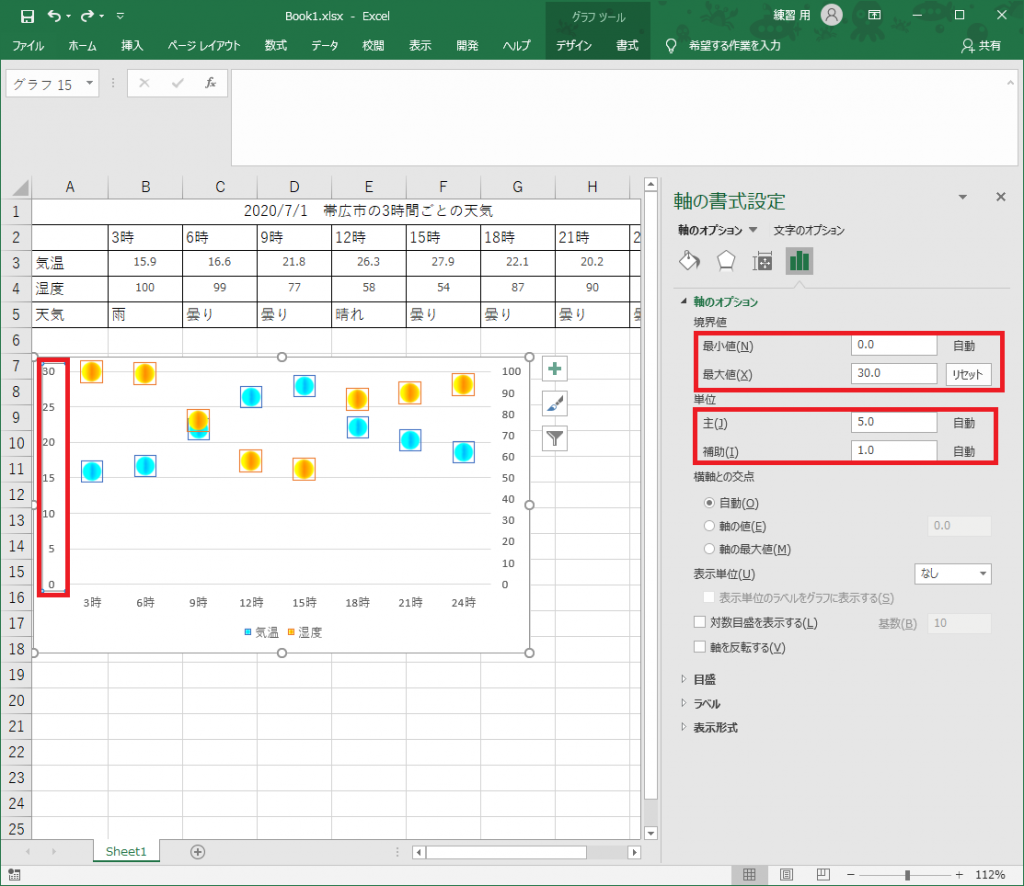The width and height of the screenshot is (1024, 886).
Task: Click the 主 unit input field
Action: tap(893, 422)
